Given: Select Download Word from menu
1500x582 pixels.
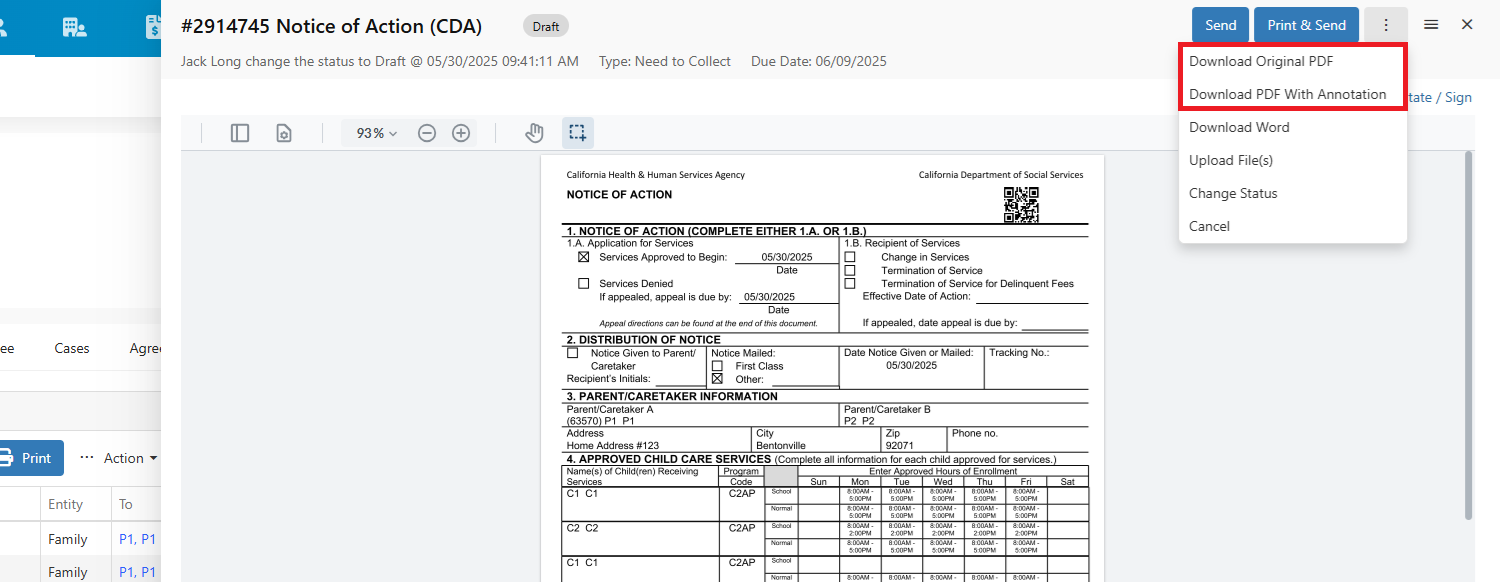Looking at the screenshot, I should (1293, 127).
